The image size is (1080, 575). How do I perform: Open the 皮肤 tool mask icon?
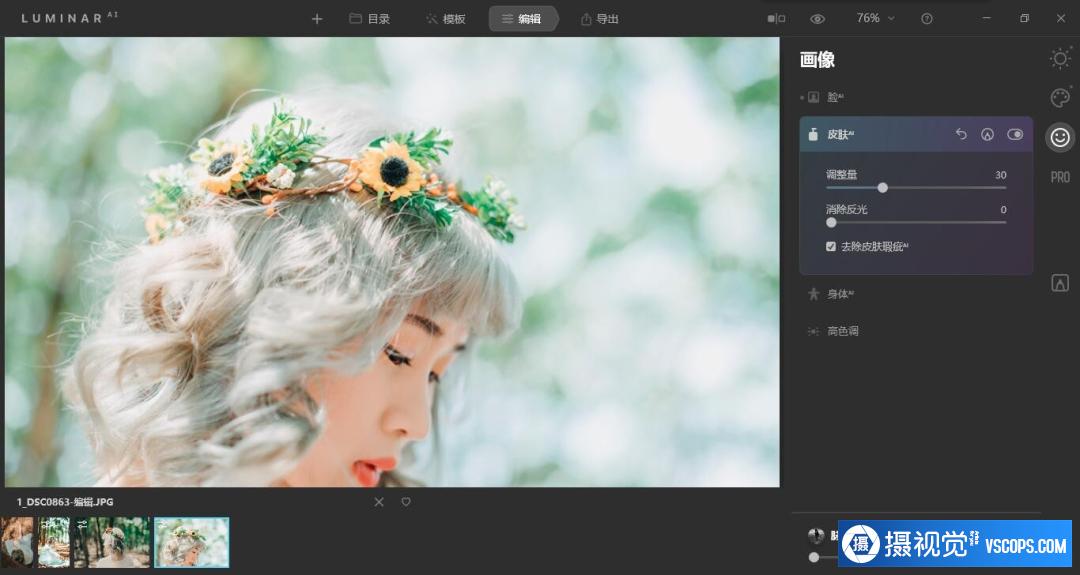point(988,134)
